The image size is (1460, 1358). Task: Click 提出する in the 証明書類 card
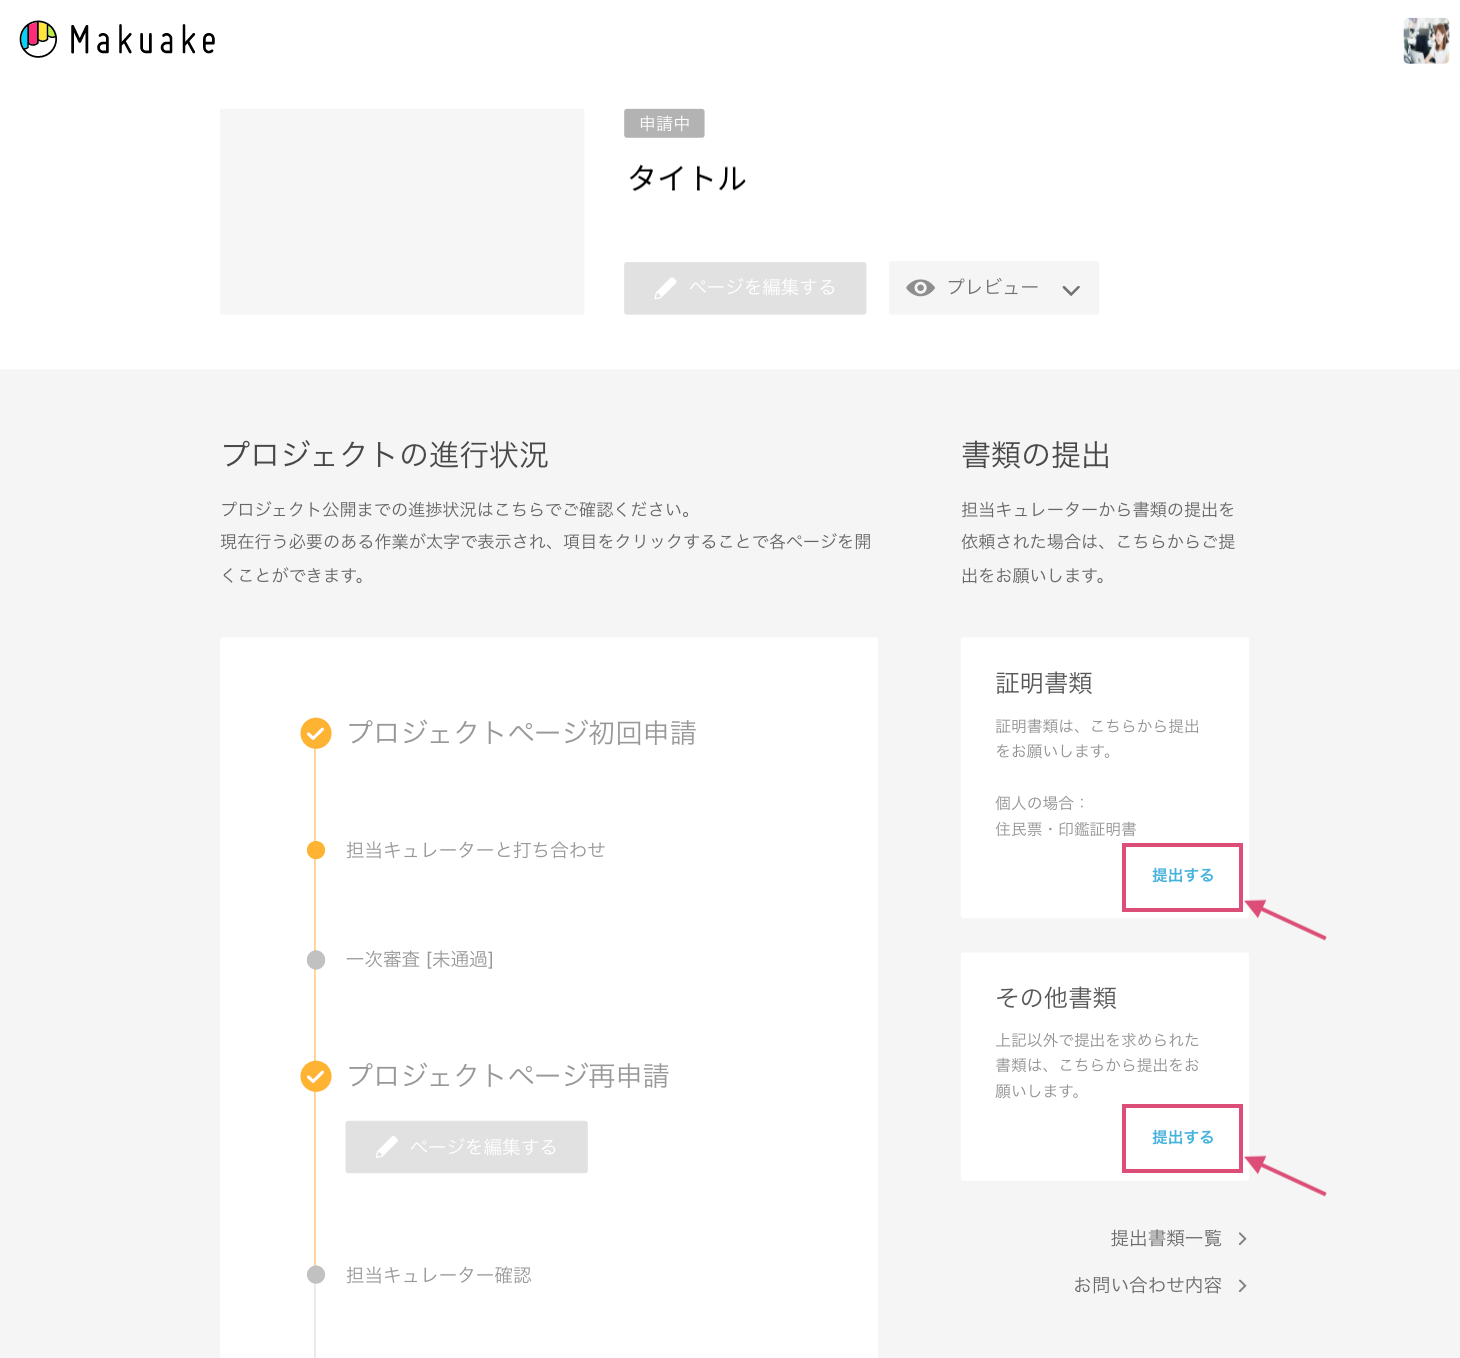pyautogui.click(x=1182, y=876)
